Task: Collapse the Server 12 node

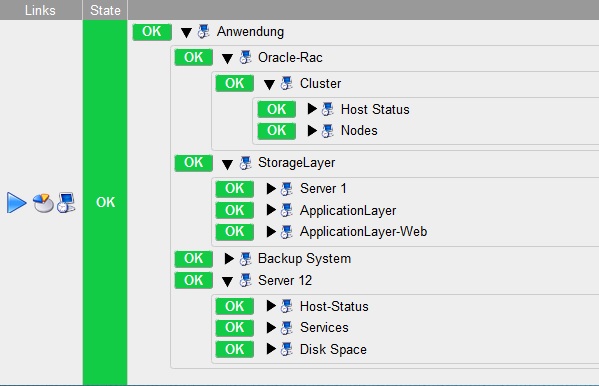Action: click(227, 282)
